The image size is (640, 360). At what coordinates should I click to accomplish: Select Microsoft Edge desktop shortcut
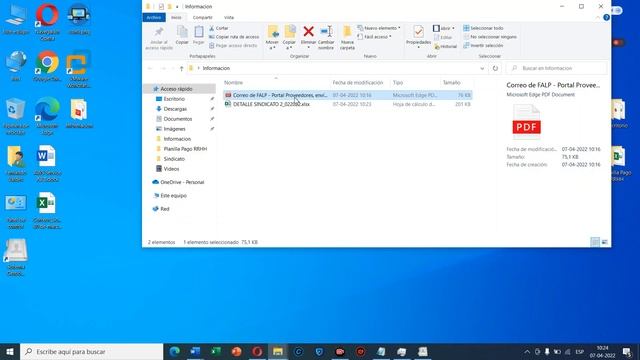coord(47,116)
